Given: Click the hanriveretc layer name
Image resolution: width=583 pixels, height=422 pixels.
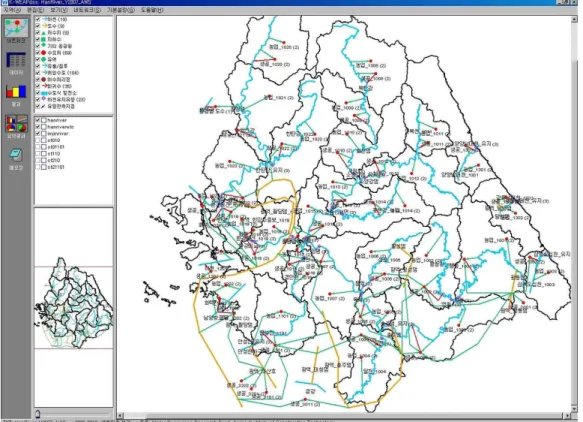Looking at the screenshot, I should pyautogui.click(x=61, y=127).
